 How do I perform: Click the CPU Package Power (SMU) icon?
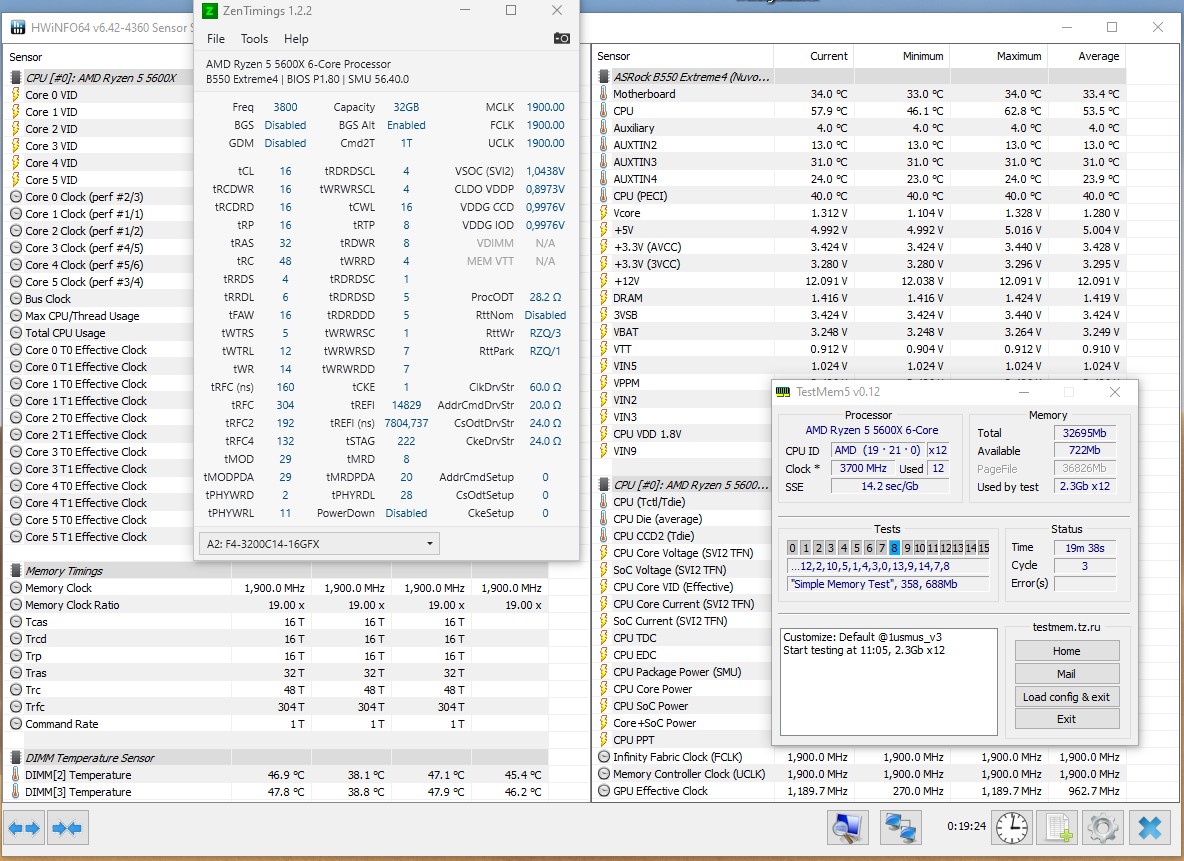click(x=603, y=671)
